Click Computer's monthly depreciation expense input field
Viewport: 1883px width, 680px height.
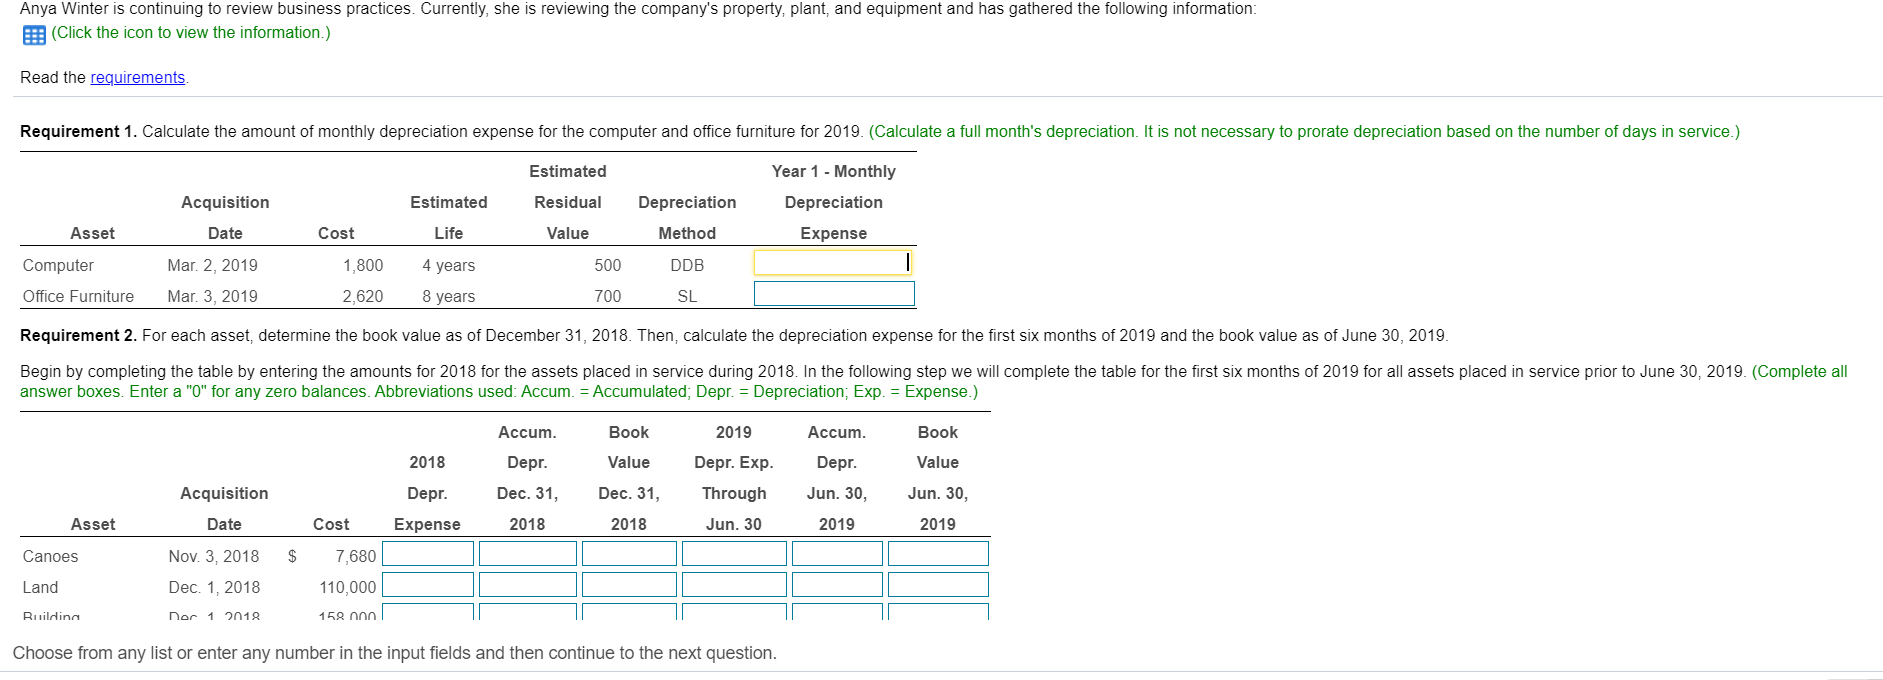tap(833, 262)
